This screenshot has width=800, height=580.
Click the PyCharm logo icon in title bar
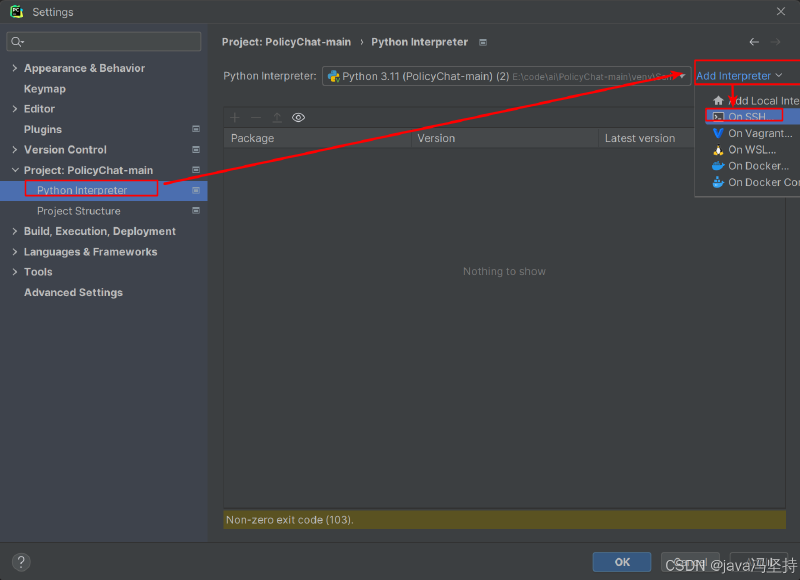16,11
